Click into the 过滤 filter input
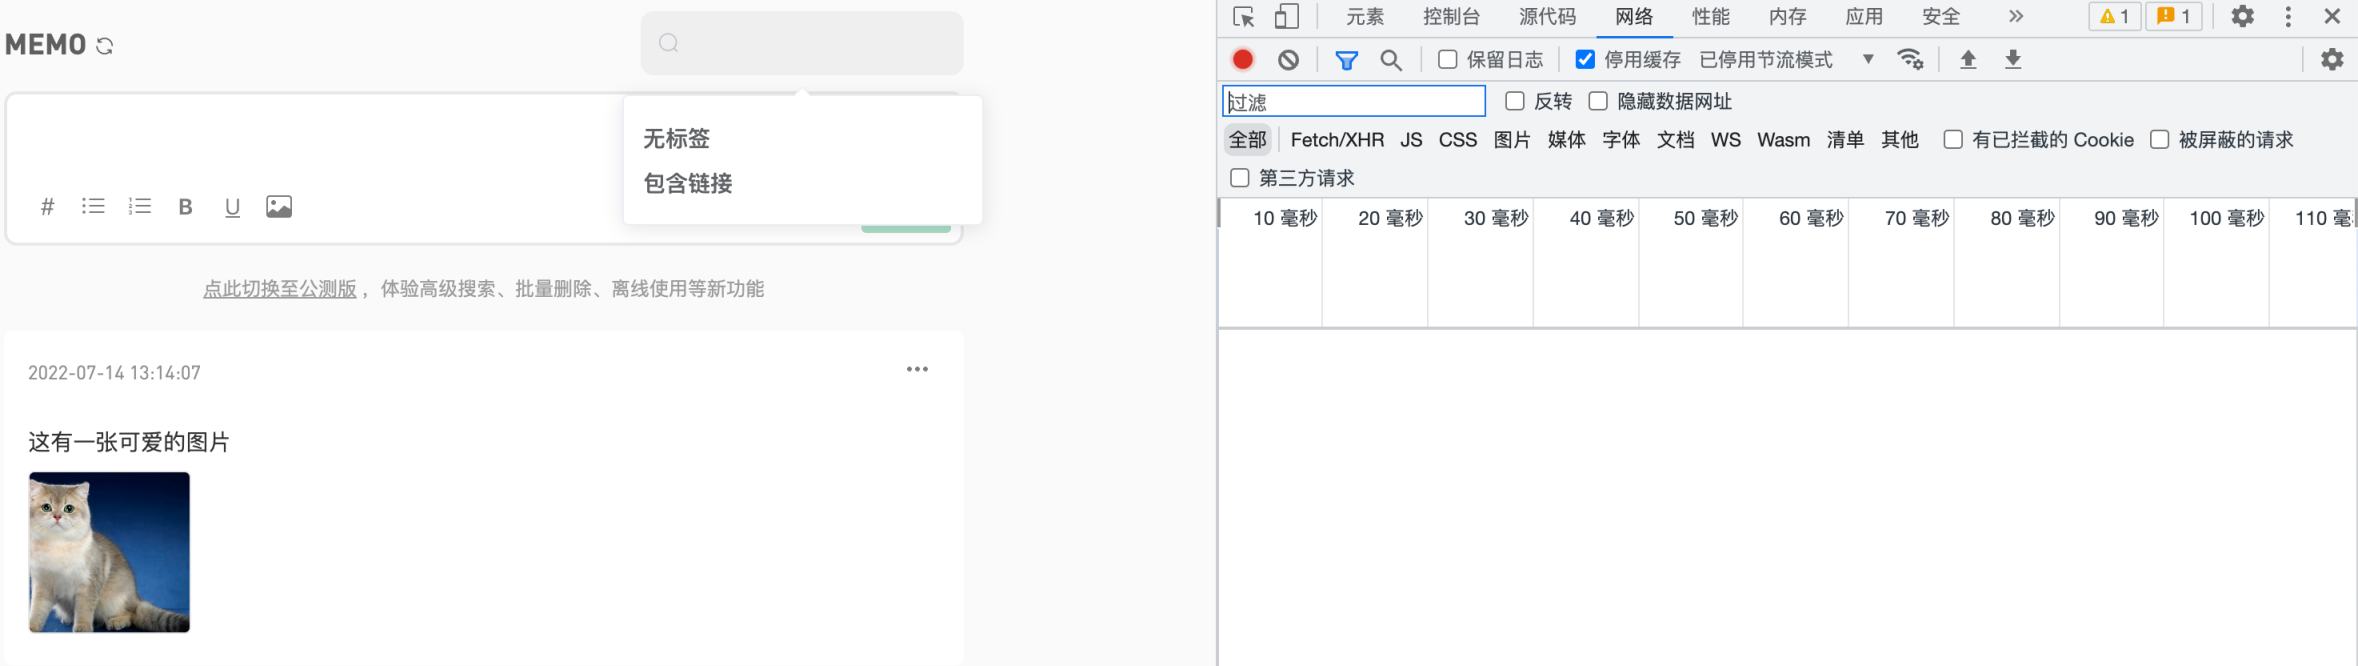Screen dimensions: 2358x666 [x=1354, y=101]
